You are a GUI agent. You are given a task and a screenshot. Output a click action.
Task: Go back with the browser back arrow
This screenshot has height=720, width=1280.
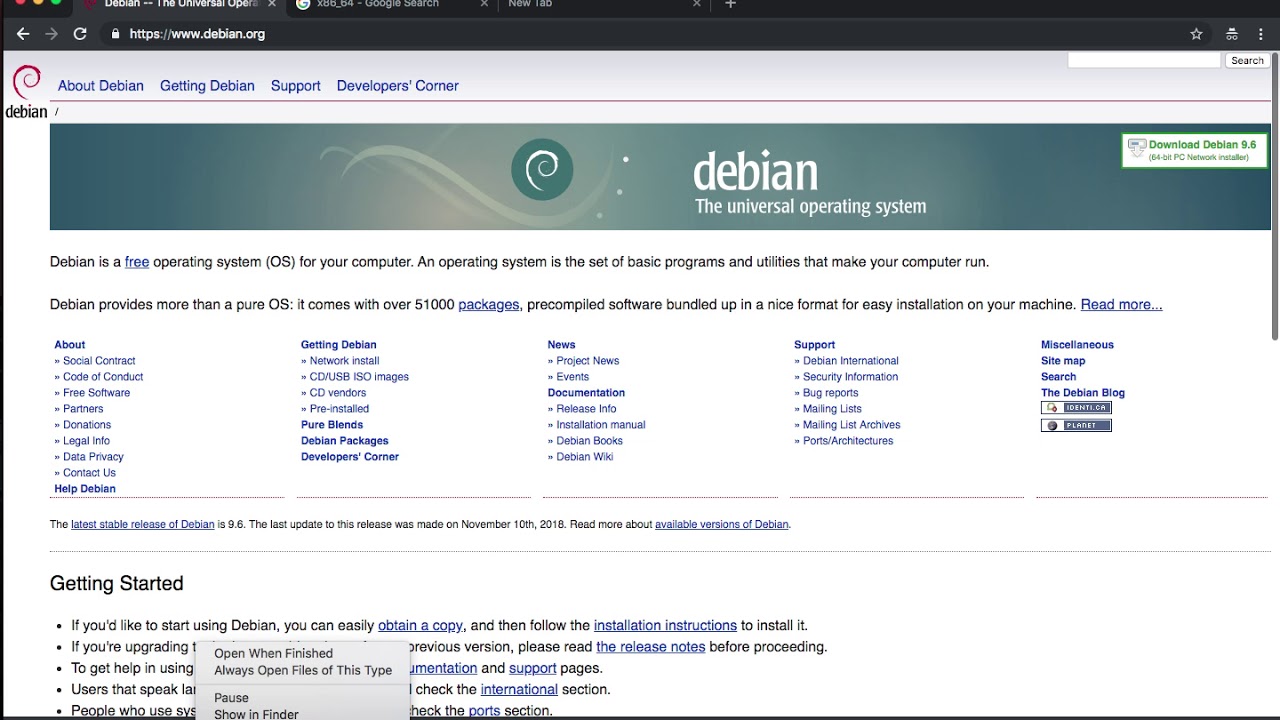pyautogui.click(x=23, y=34)
